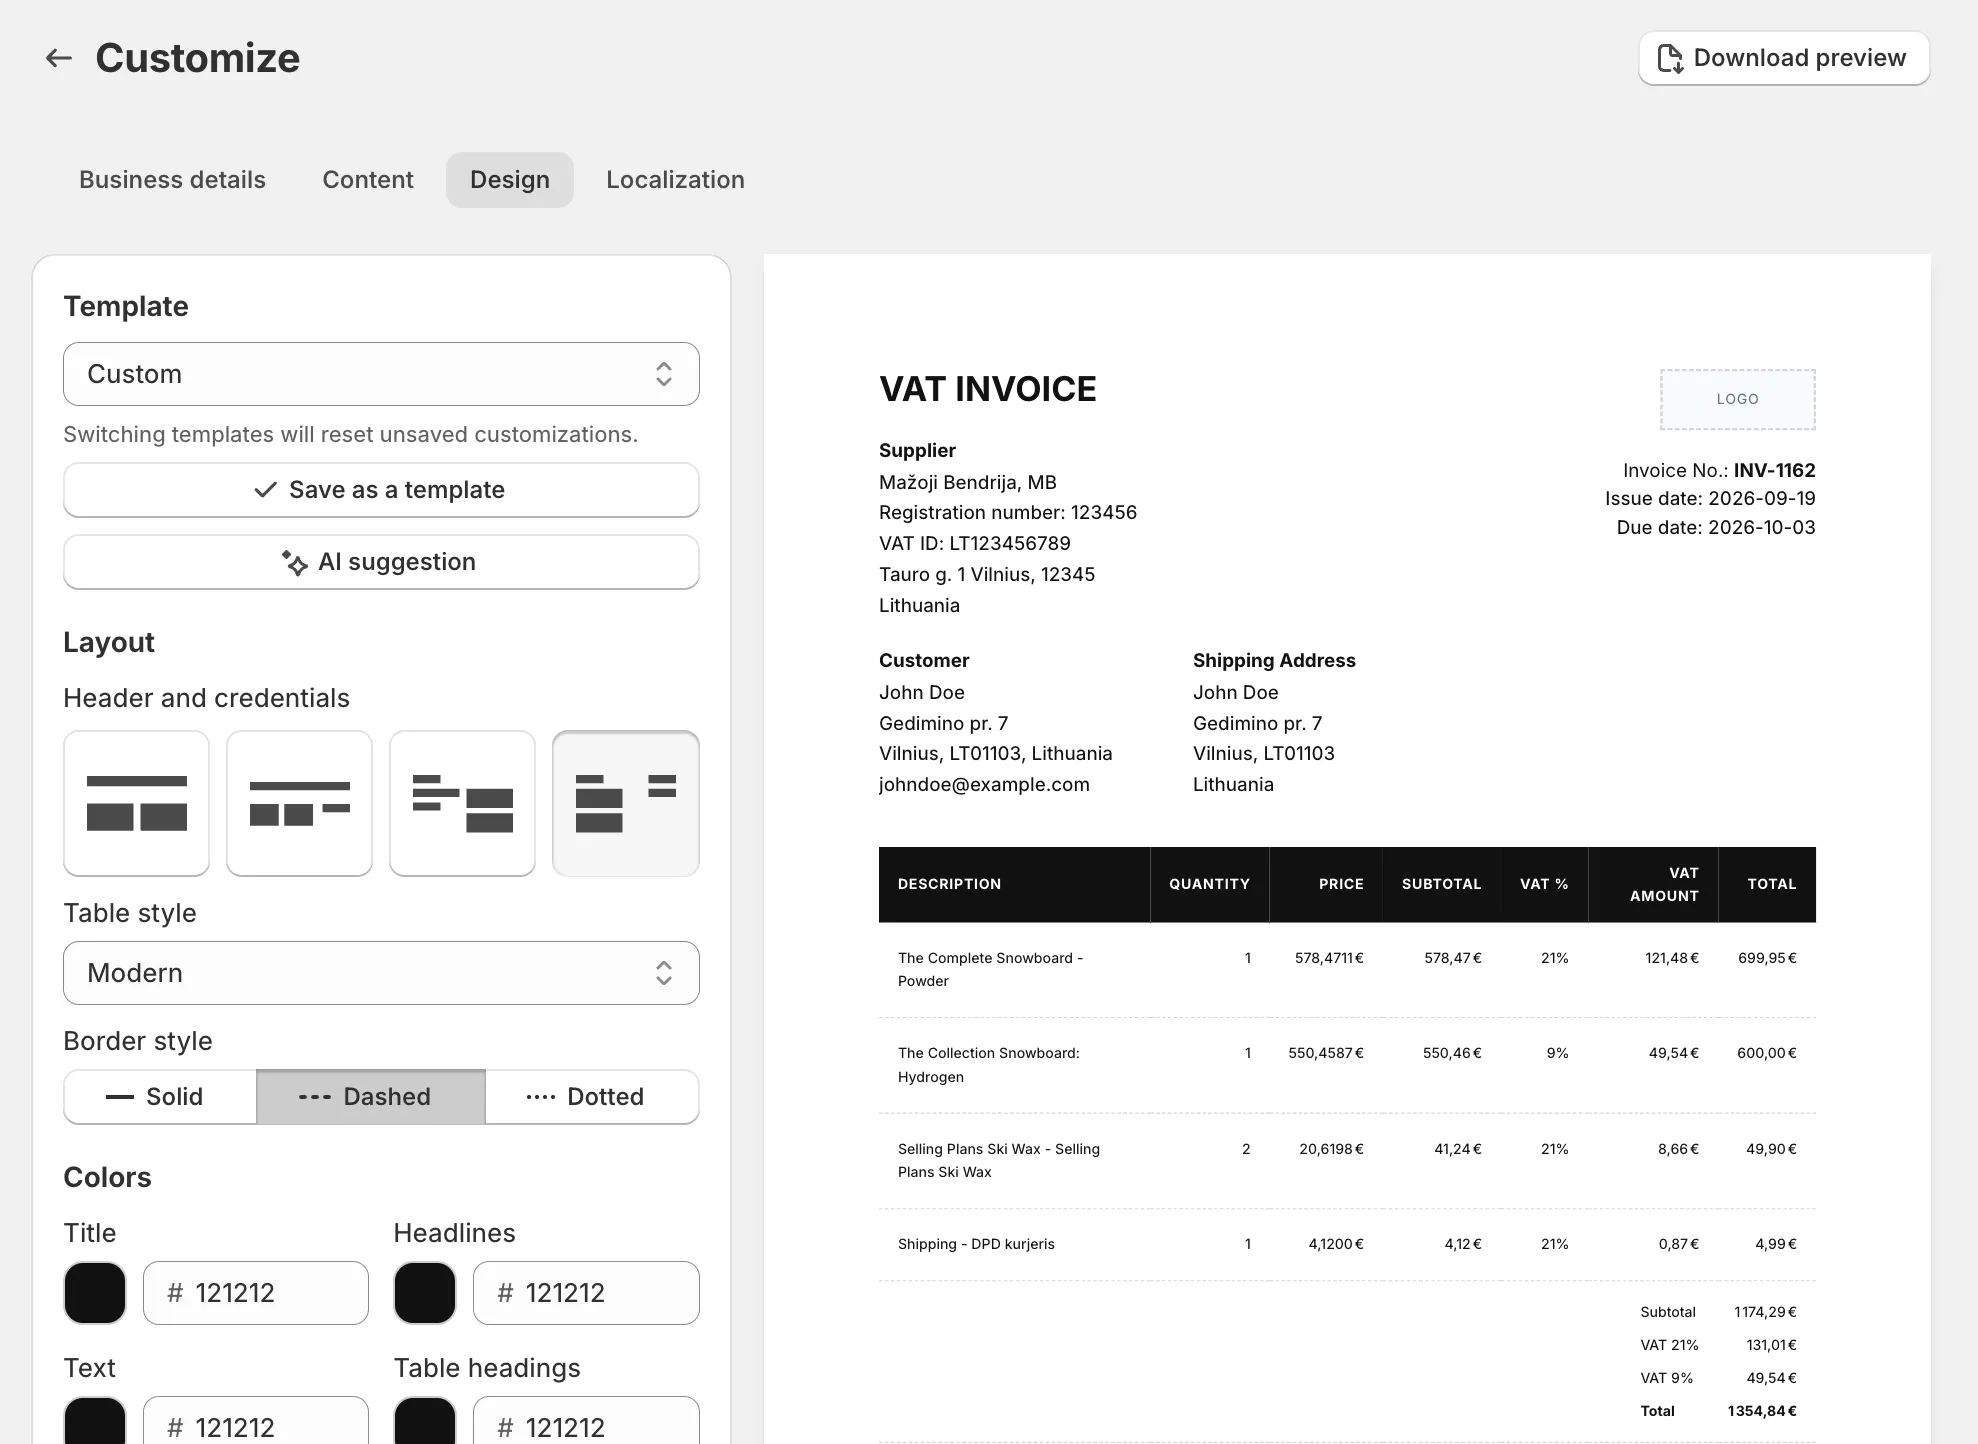Viewport: 1978px width, 1444px height.
Task: Click the AI suggestion button
Action: (x=381, y=562)
